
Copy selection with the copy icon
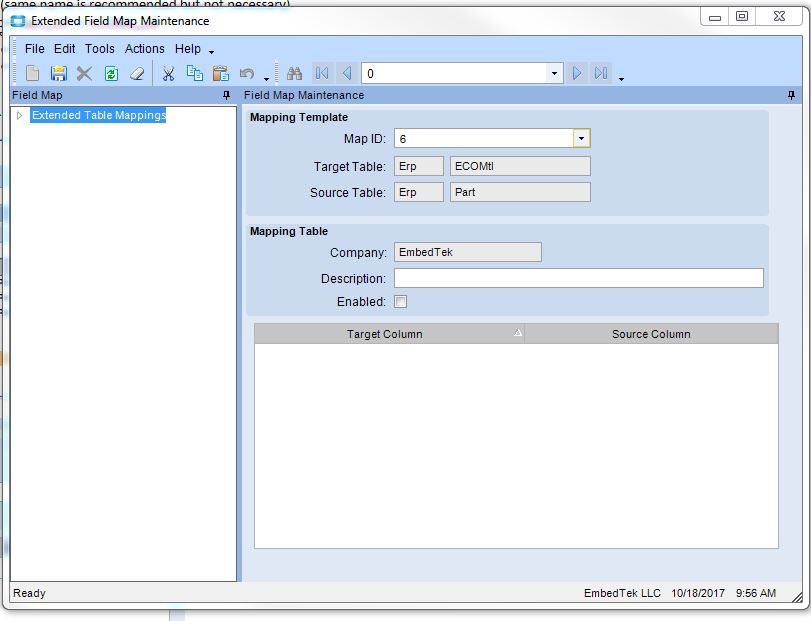[194, 73]
